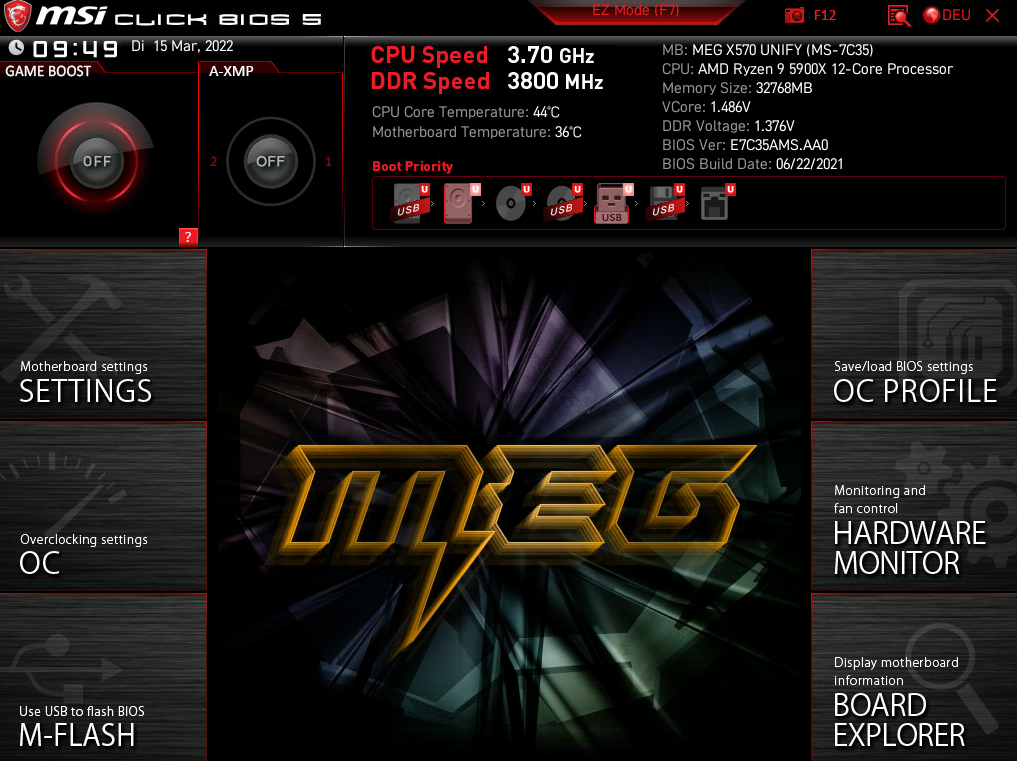Viewport: 1017px width, 761px height.
Task: Click the Boot Priority label
Action: [413, 166]
